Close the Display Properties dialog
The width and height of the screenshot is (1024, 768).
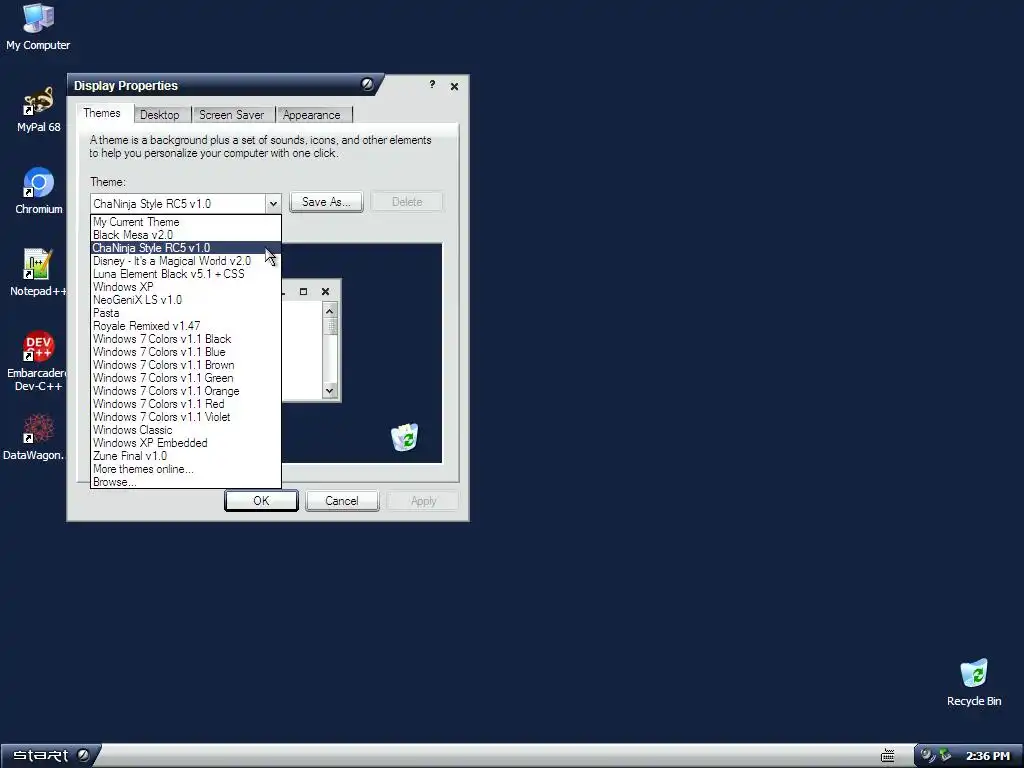click(x=455, y=86)
